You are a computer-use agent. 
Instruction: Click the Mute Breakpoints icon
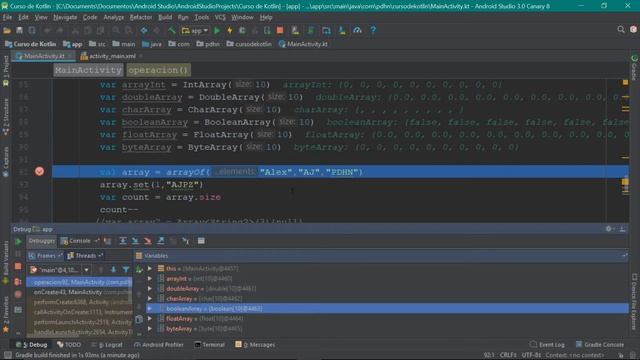(18, 294)
